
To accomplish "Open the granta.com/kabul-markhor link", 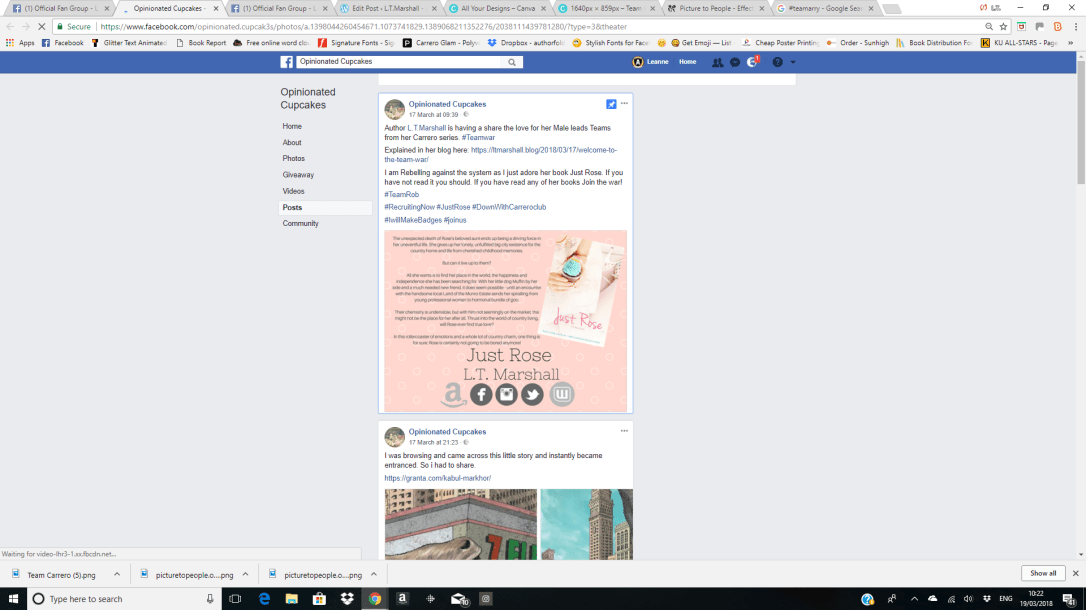I will coord(435,477).
